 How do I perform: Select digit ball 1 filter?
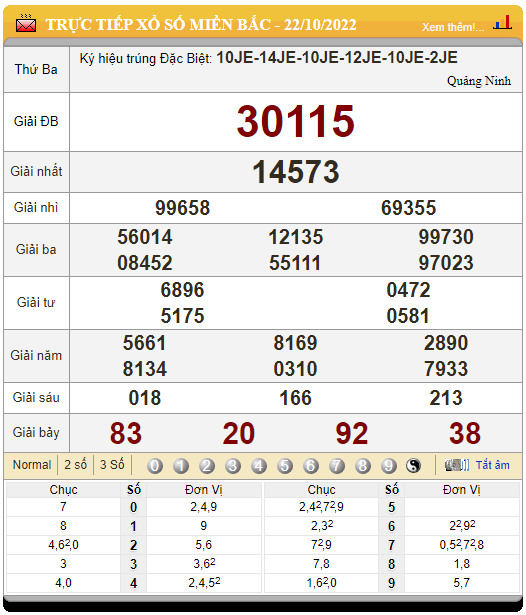(181, 466)
